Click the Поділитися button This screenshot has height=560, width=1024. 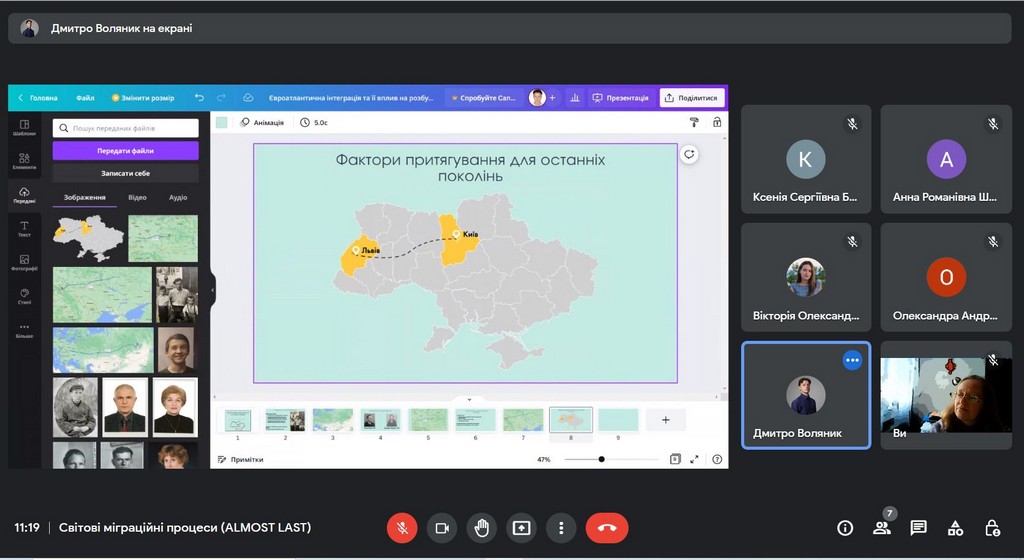click(692, 98)
